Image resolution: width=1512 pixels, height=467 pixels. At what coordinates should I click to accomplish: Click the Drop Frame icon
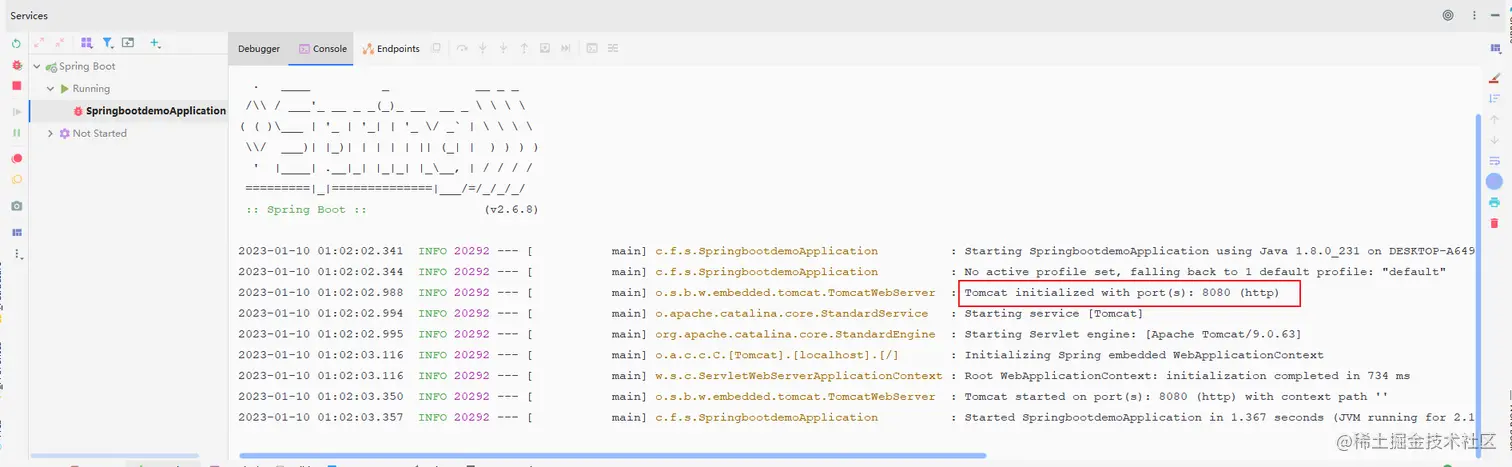coord(545,48)
